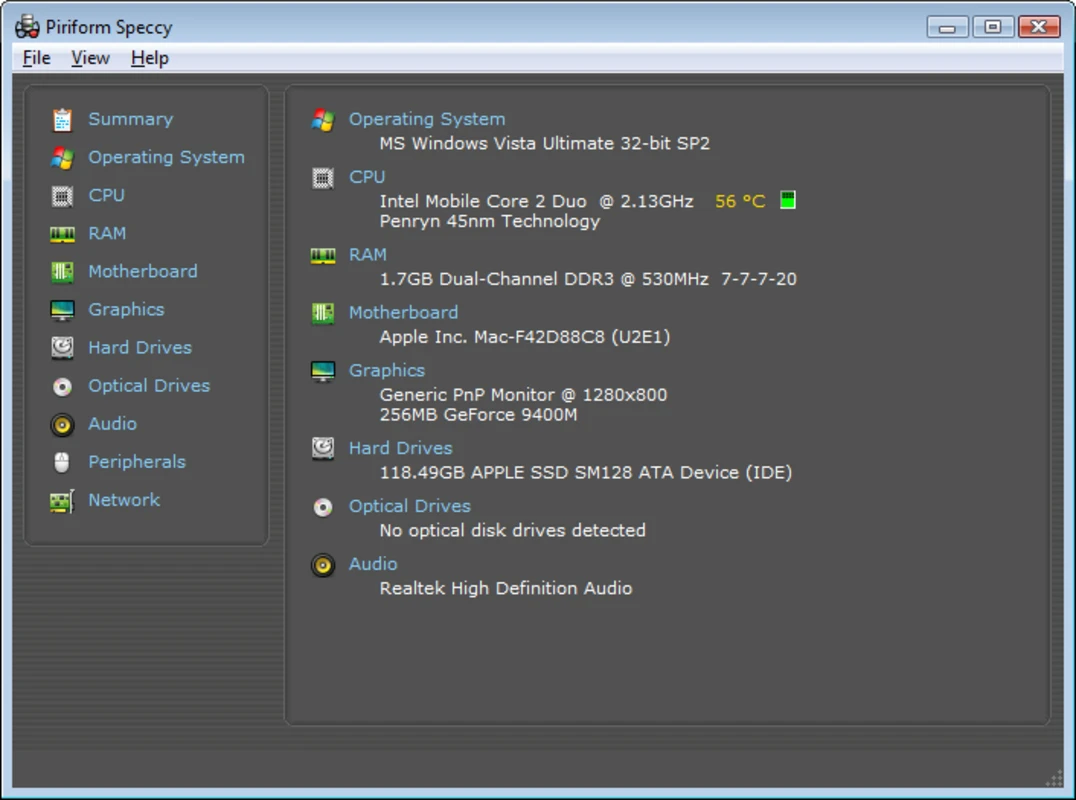The height and width of the screenshot is (800, 1076).
Task: Click the Windows logo icon beside Operating System
Action: pos(322,118)
